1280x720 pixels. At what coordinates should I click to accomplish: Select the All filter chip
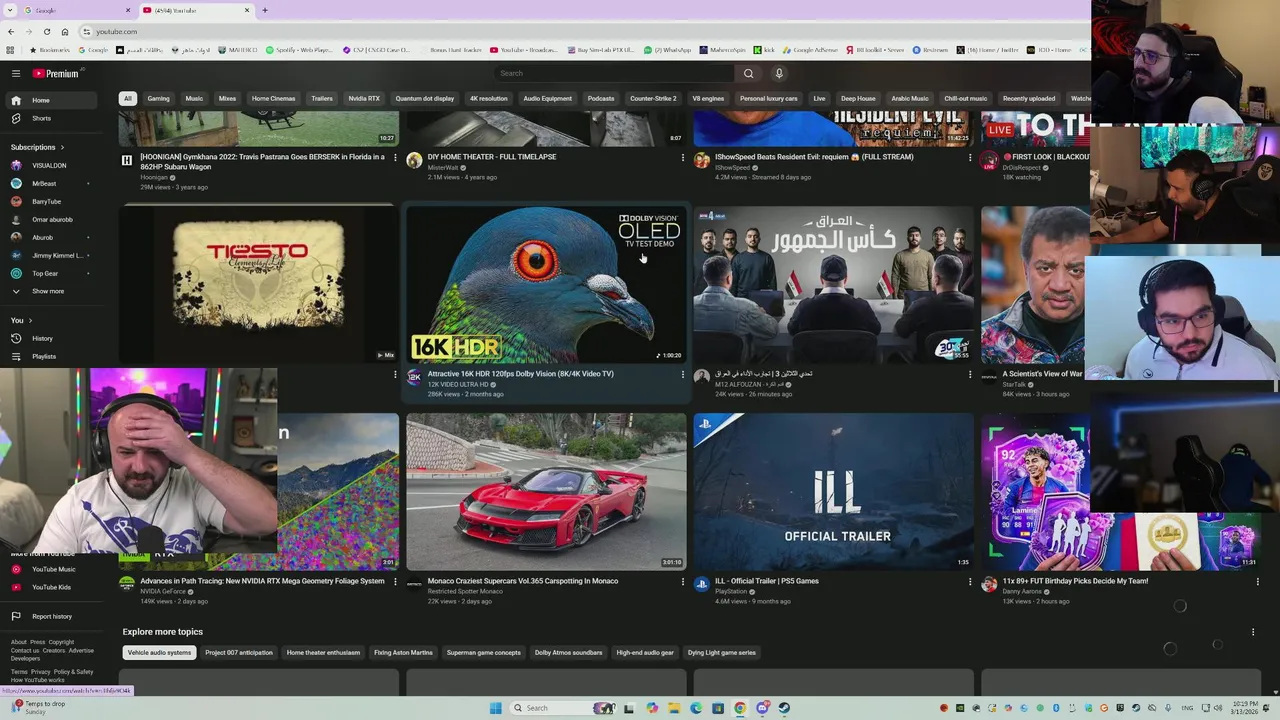click(127, 98)
